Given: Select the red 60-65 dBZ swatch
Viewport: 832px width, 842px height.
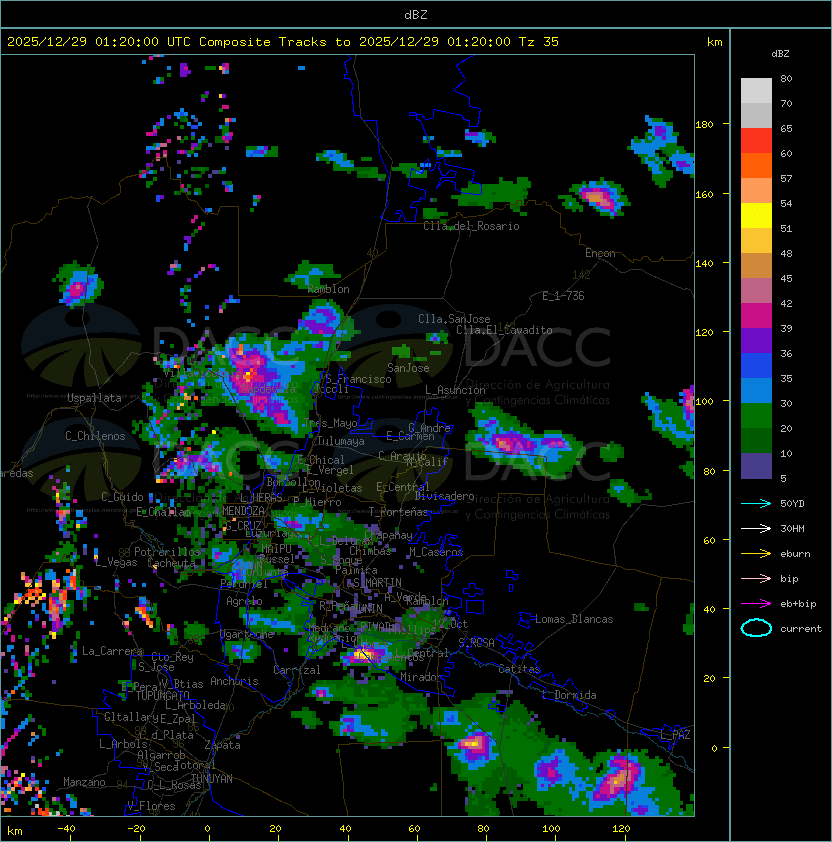Looking at the screenshot, I should pyautogui.click(x=756, y=141).
